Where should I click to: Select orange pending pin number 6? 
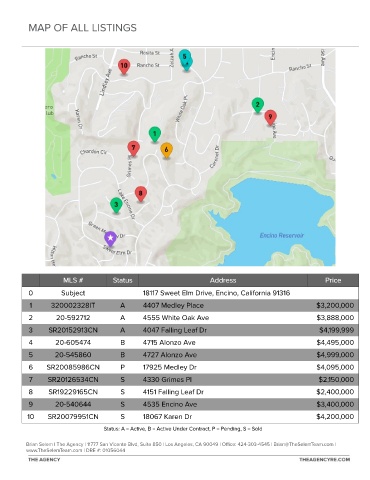pyautogui.click(x=167, y=150)
